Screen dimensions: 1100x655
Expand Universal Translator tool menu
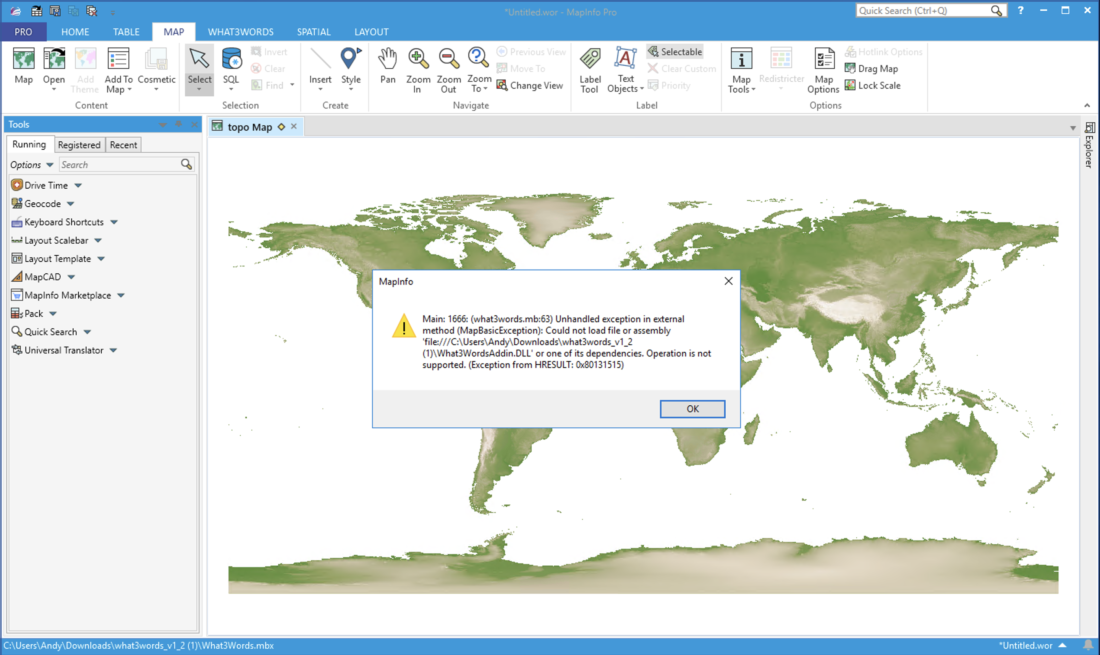point(113,350)
